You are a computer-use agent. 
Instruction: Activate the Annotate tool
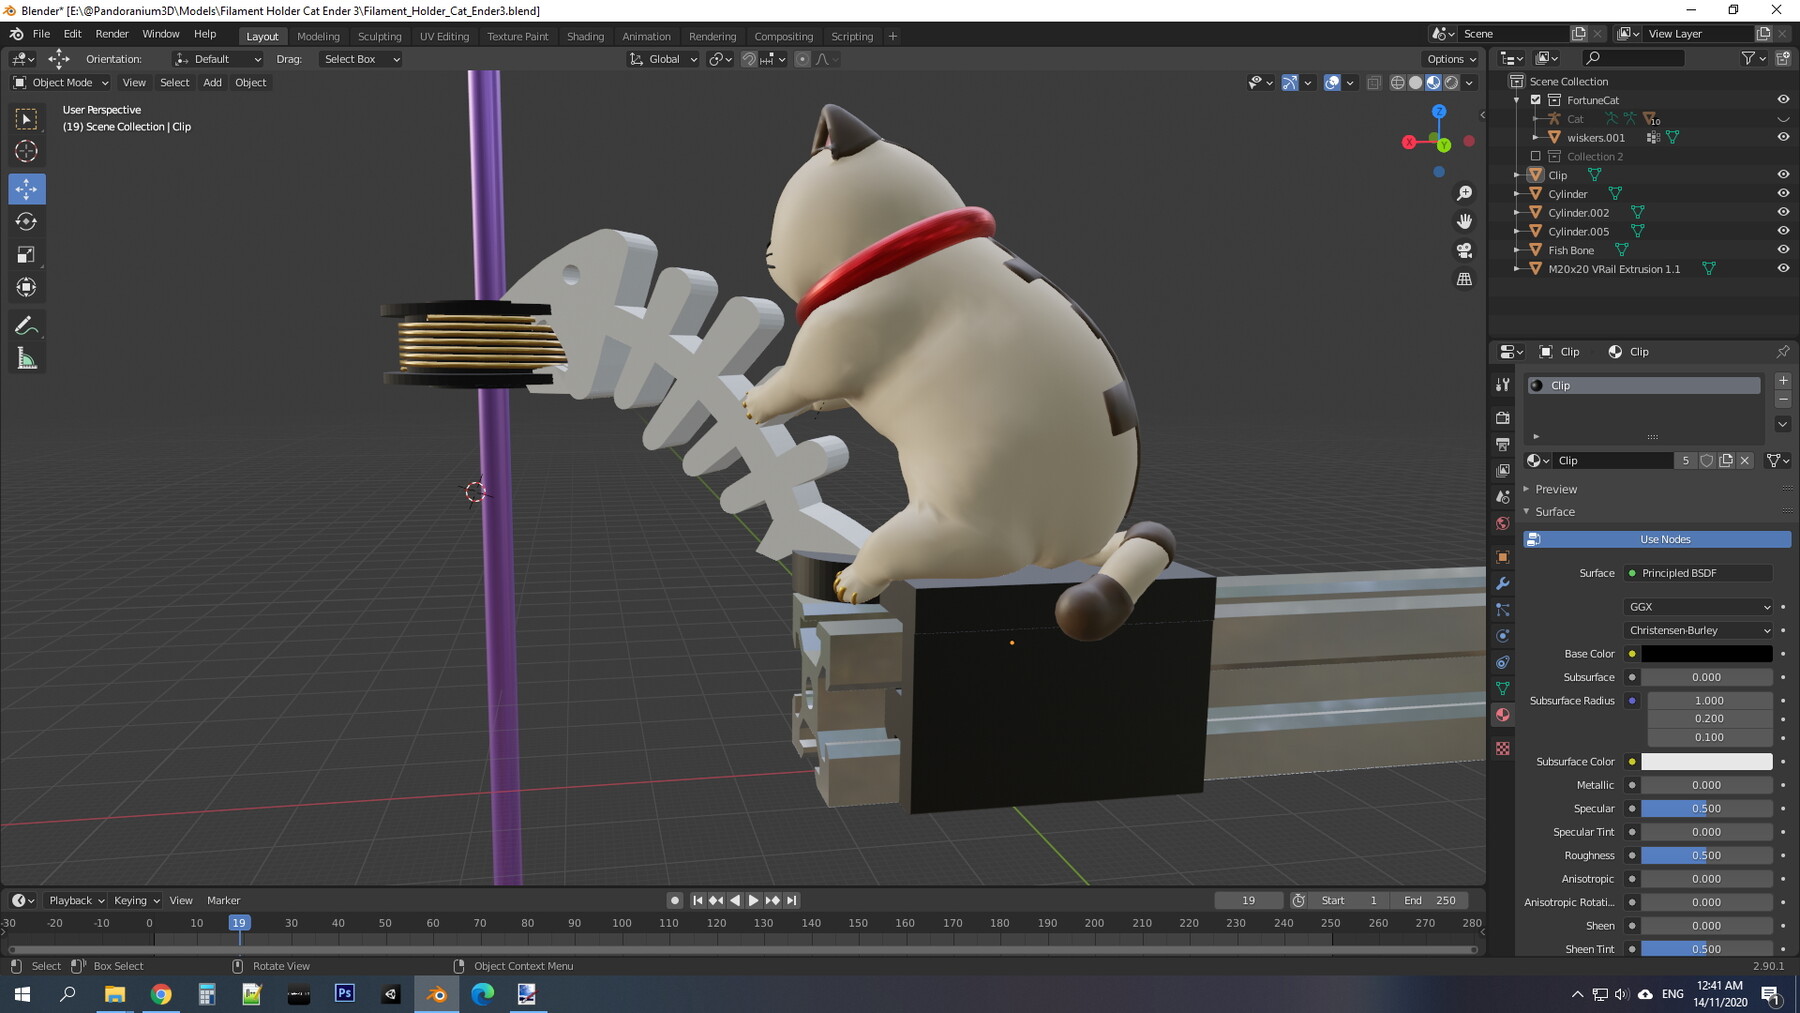25,324
